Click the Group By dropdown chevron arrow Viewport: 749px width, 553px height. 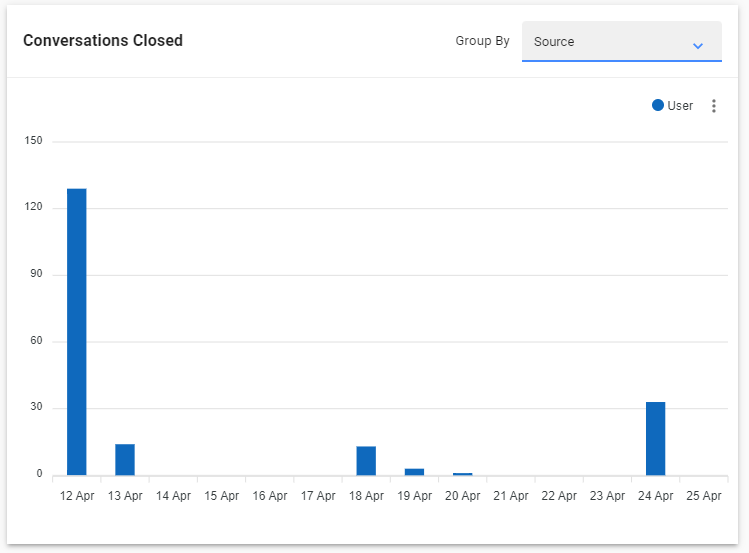point(698,45)
